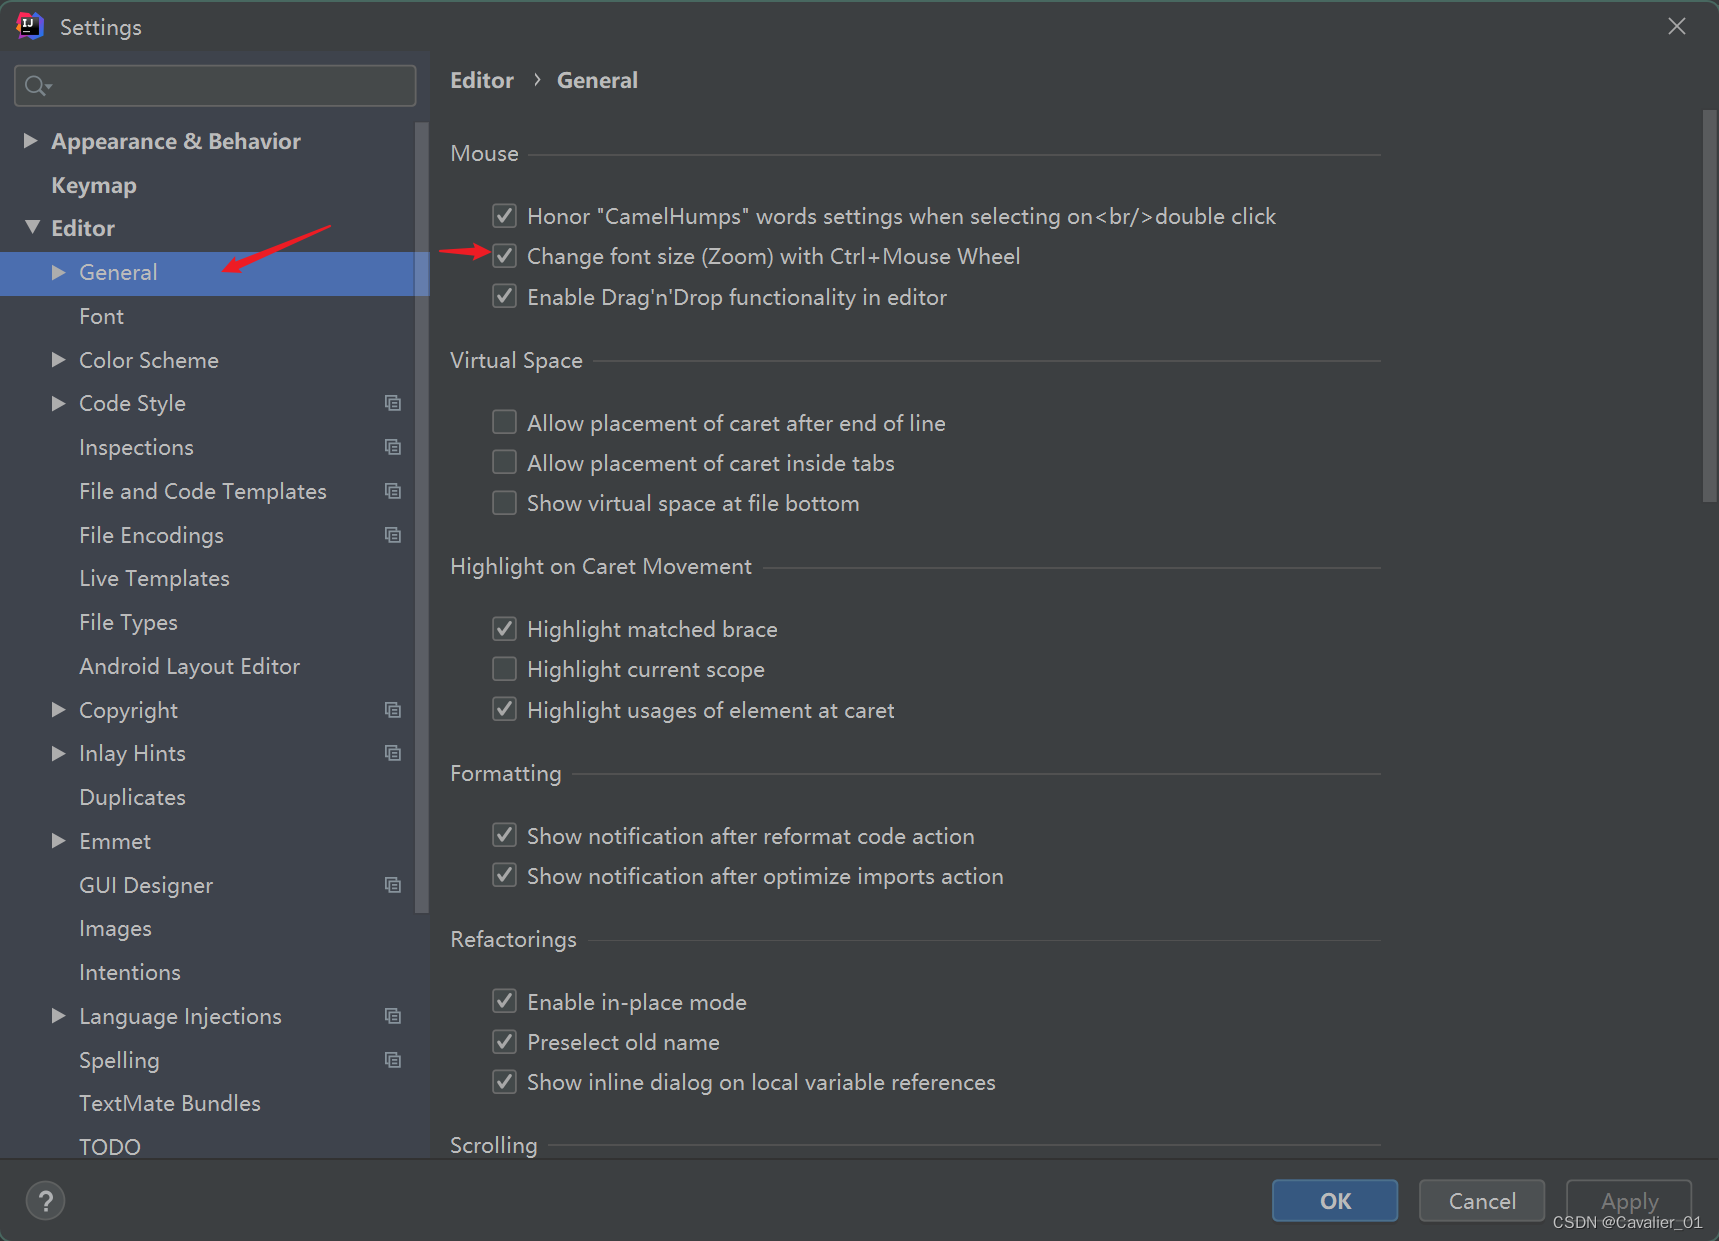Click project-level icon beside File Encodings
The width and height of the screenshot is (1719, 1241).
pyautogui.click(x=393, y=535)
